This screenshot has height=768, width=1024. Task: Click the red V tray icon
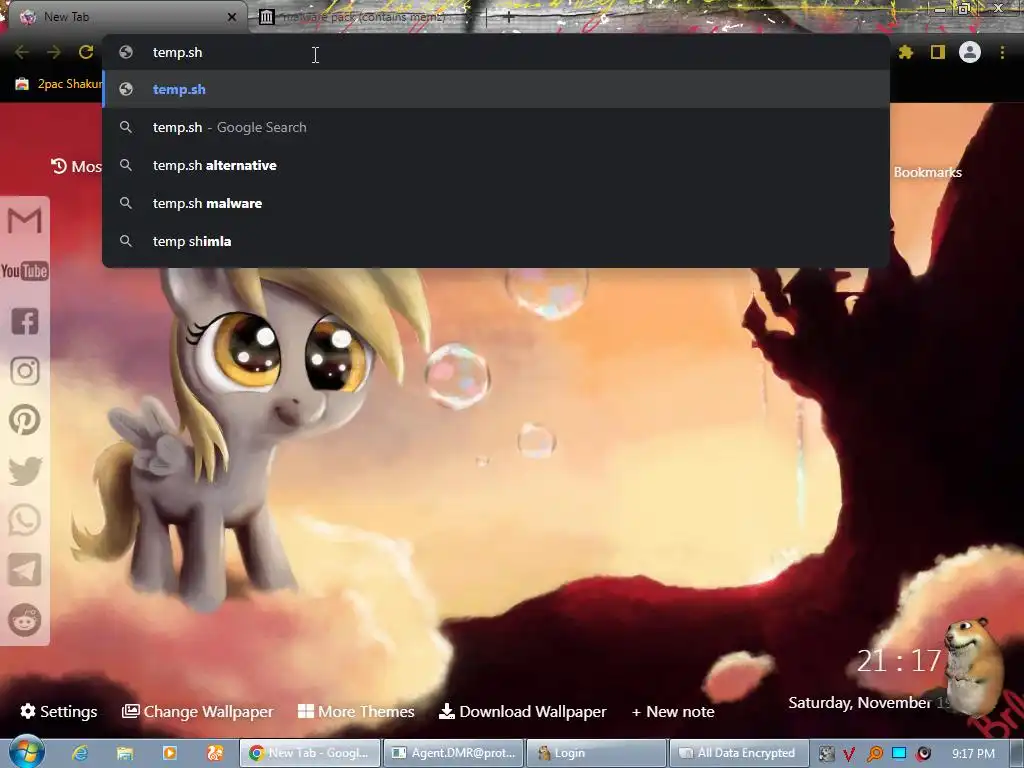coord(849,754)
